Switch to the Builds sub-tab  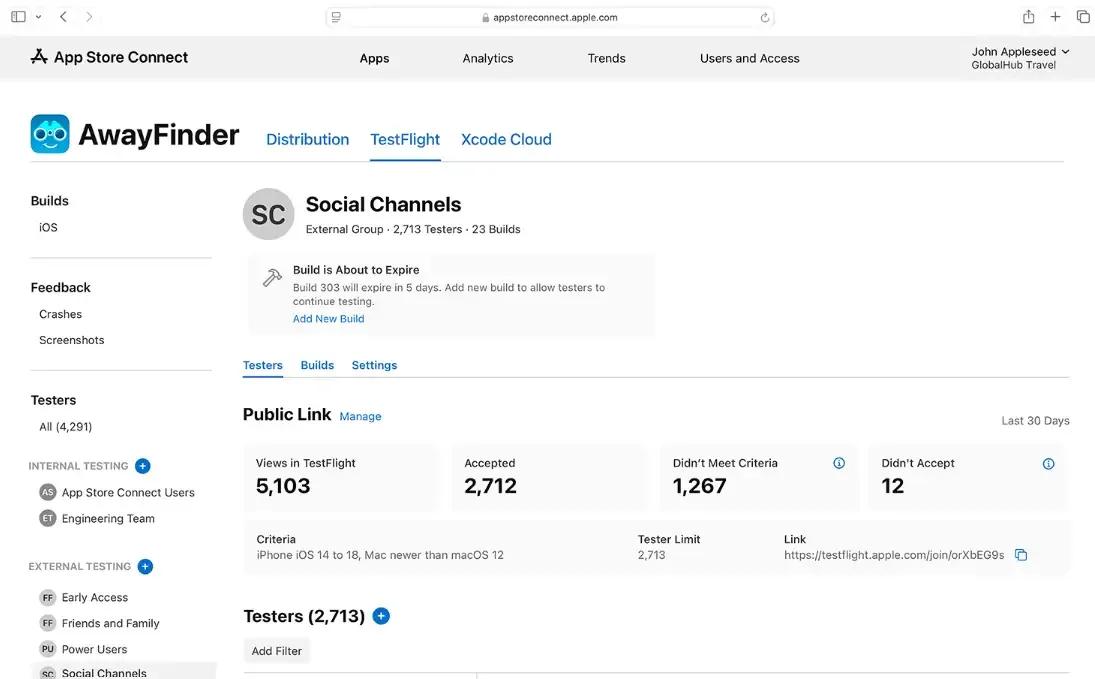pos(317,365)
